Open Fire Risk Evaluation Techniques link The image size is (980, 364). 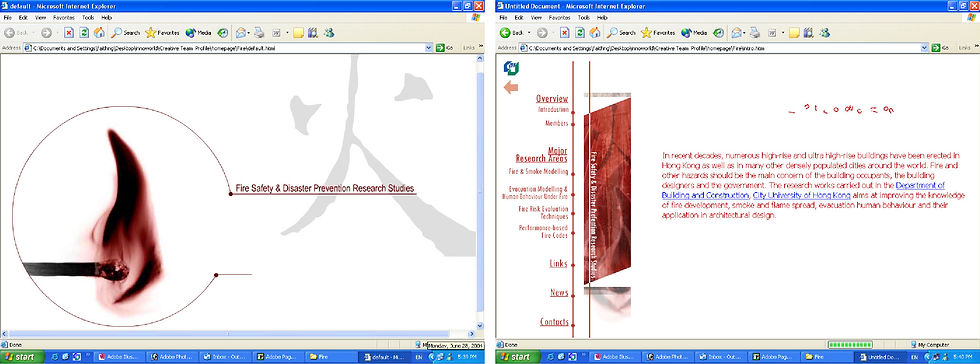[x=543, y=212]
